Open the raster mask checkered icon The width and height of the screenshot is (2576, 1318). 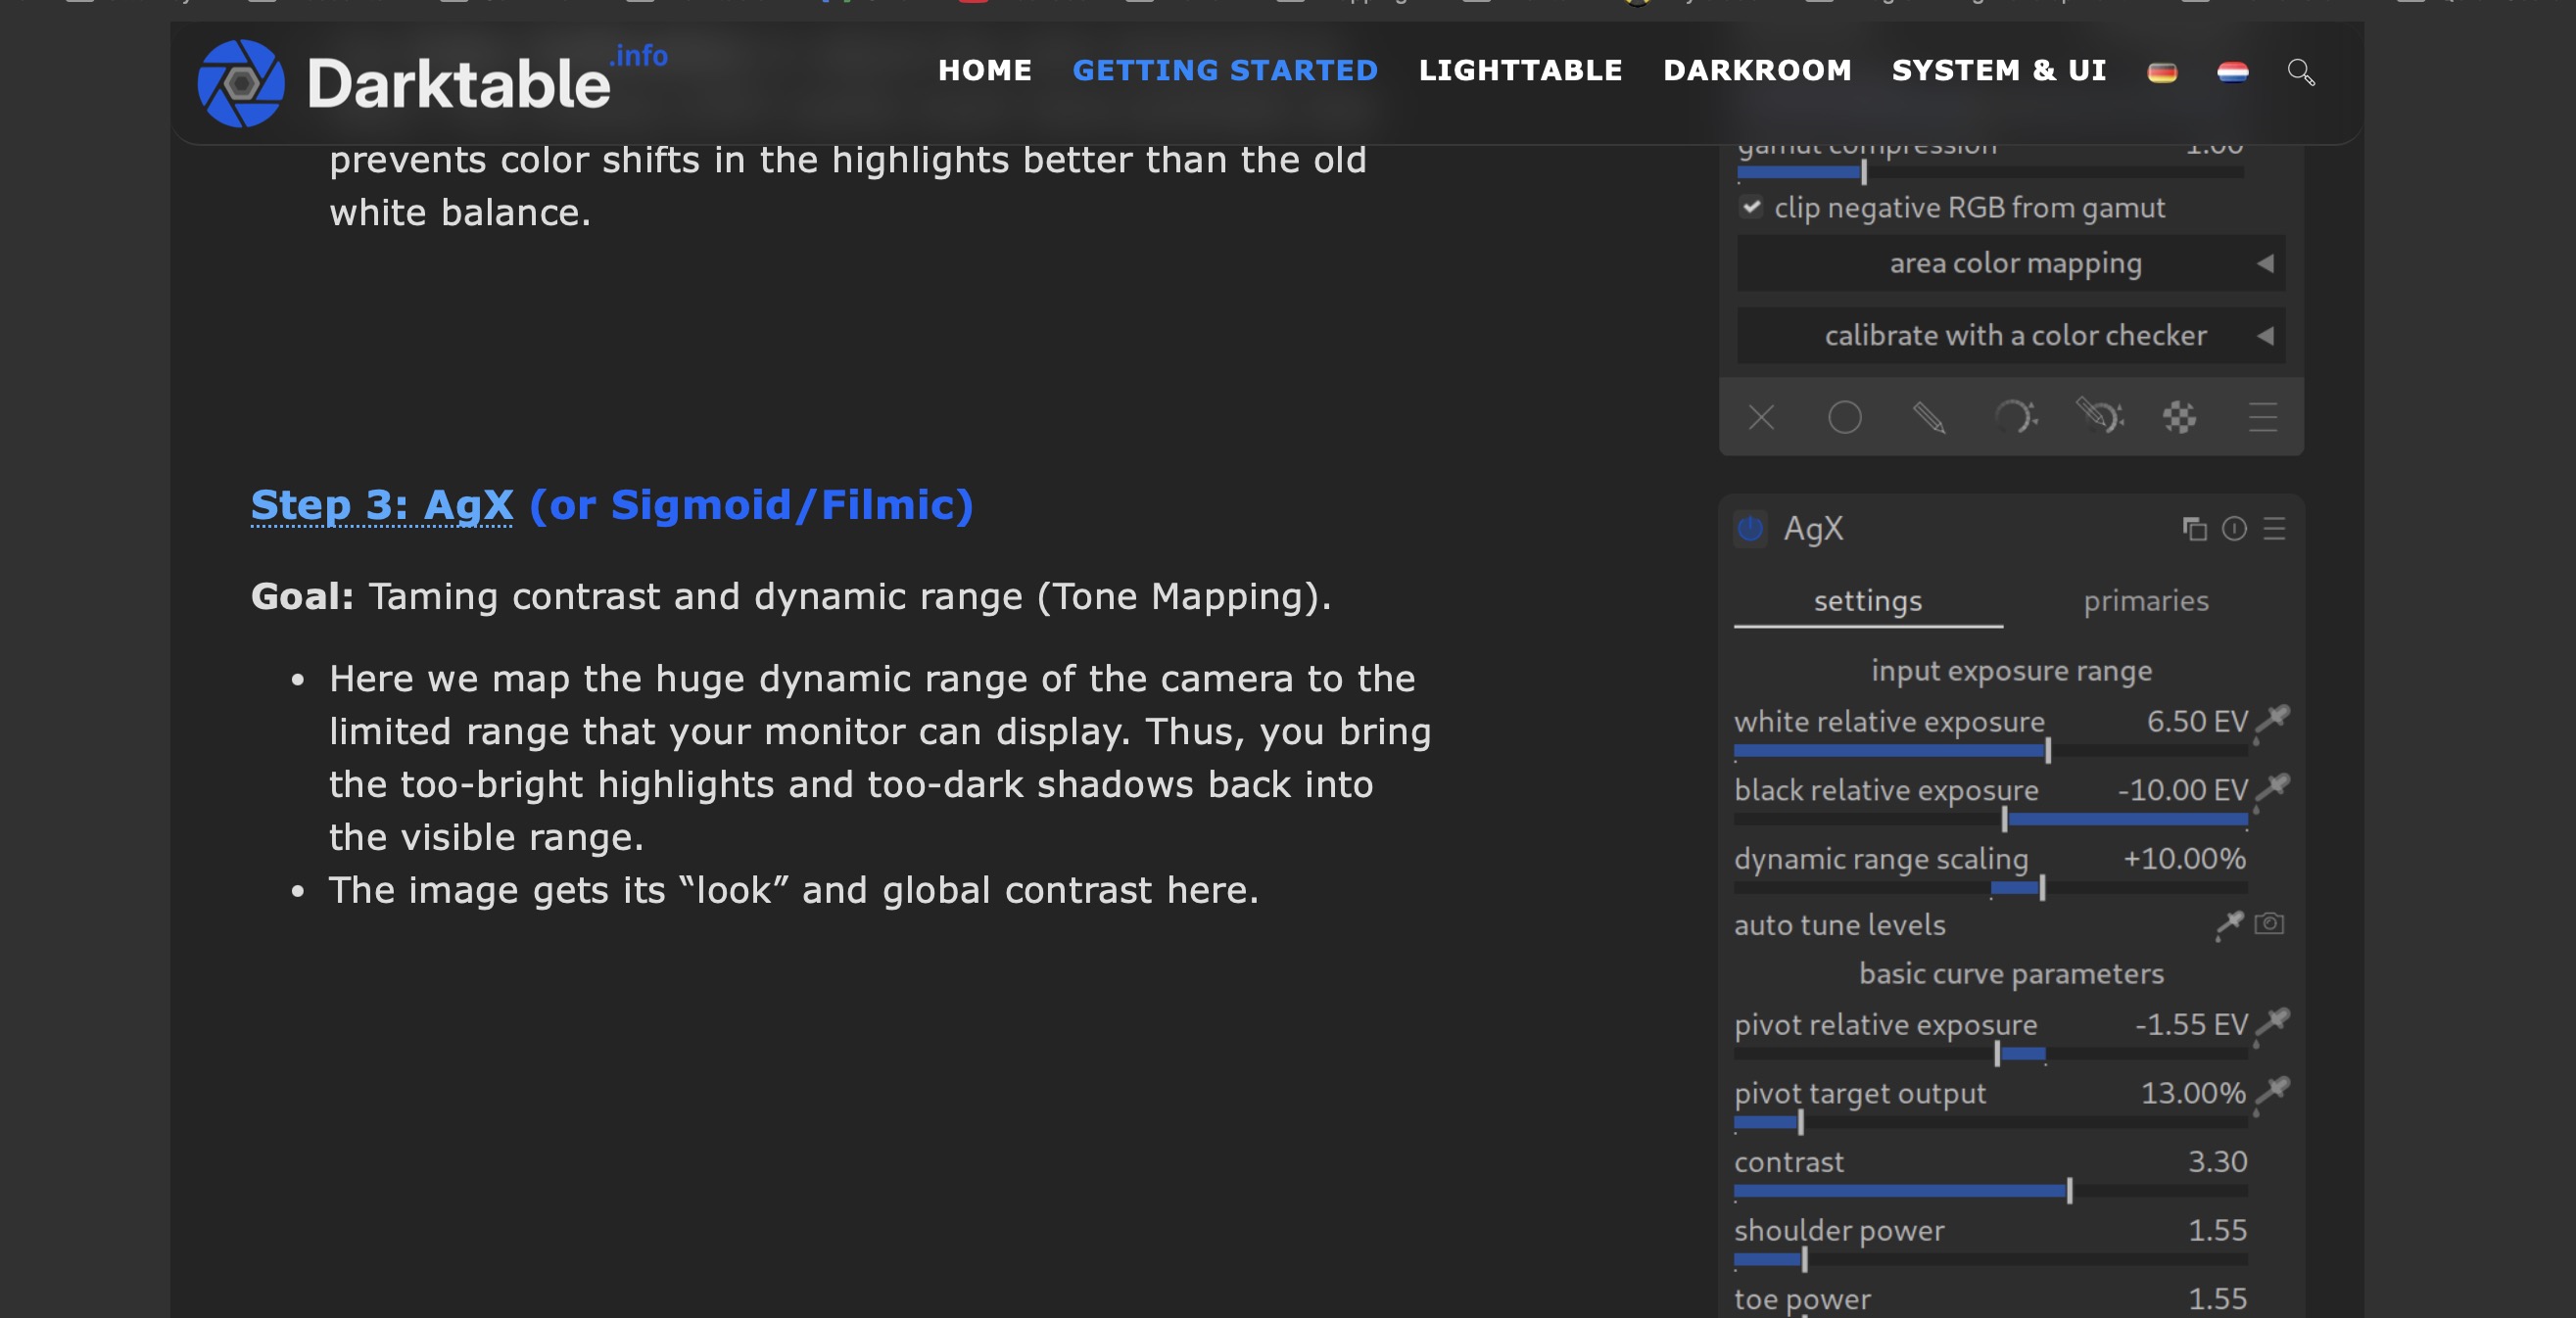coord(2179,417)
